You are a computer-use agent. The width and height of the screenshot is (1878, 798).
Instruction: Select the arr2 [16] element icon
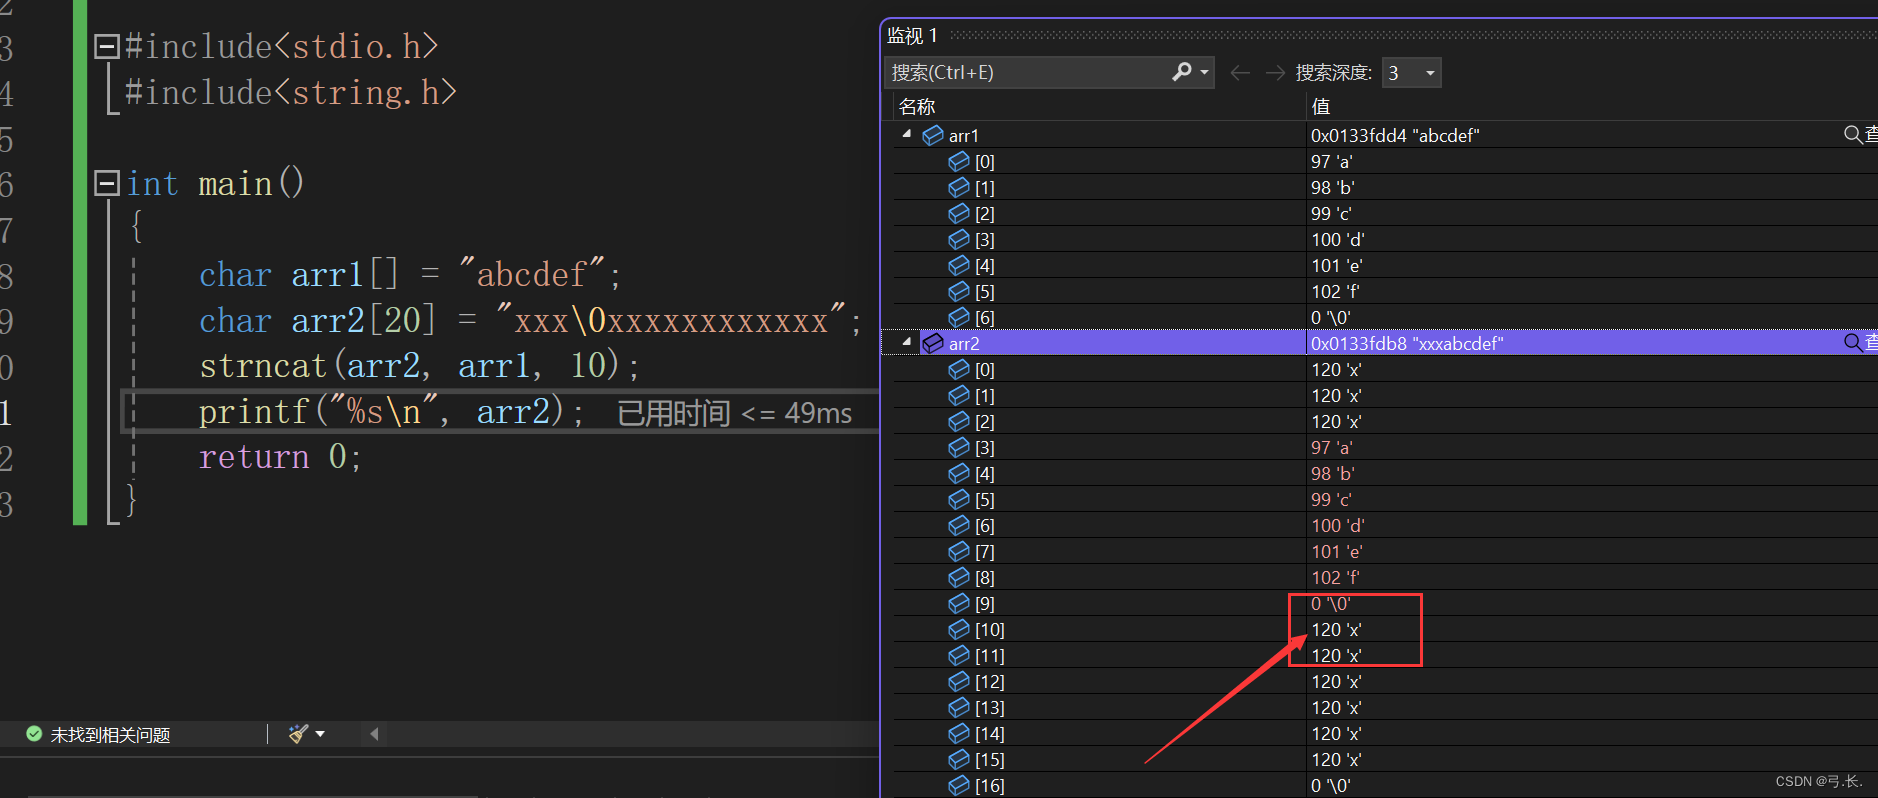pos(958,785)
